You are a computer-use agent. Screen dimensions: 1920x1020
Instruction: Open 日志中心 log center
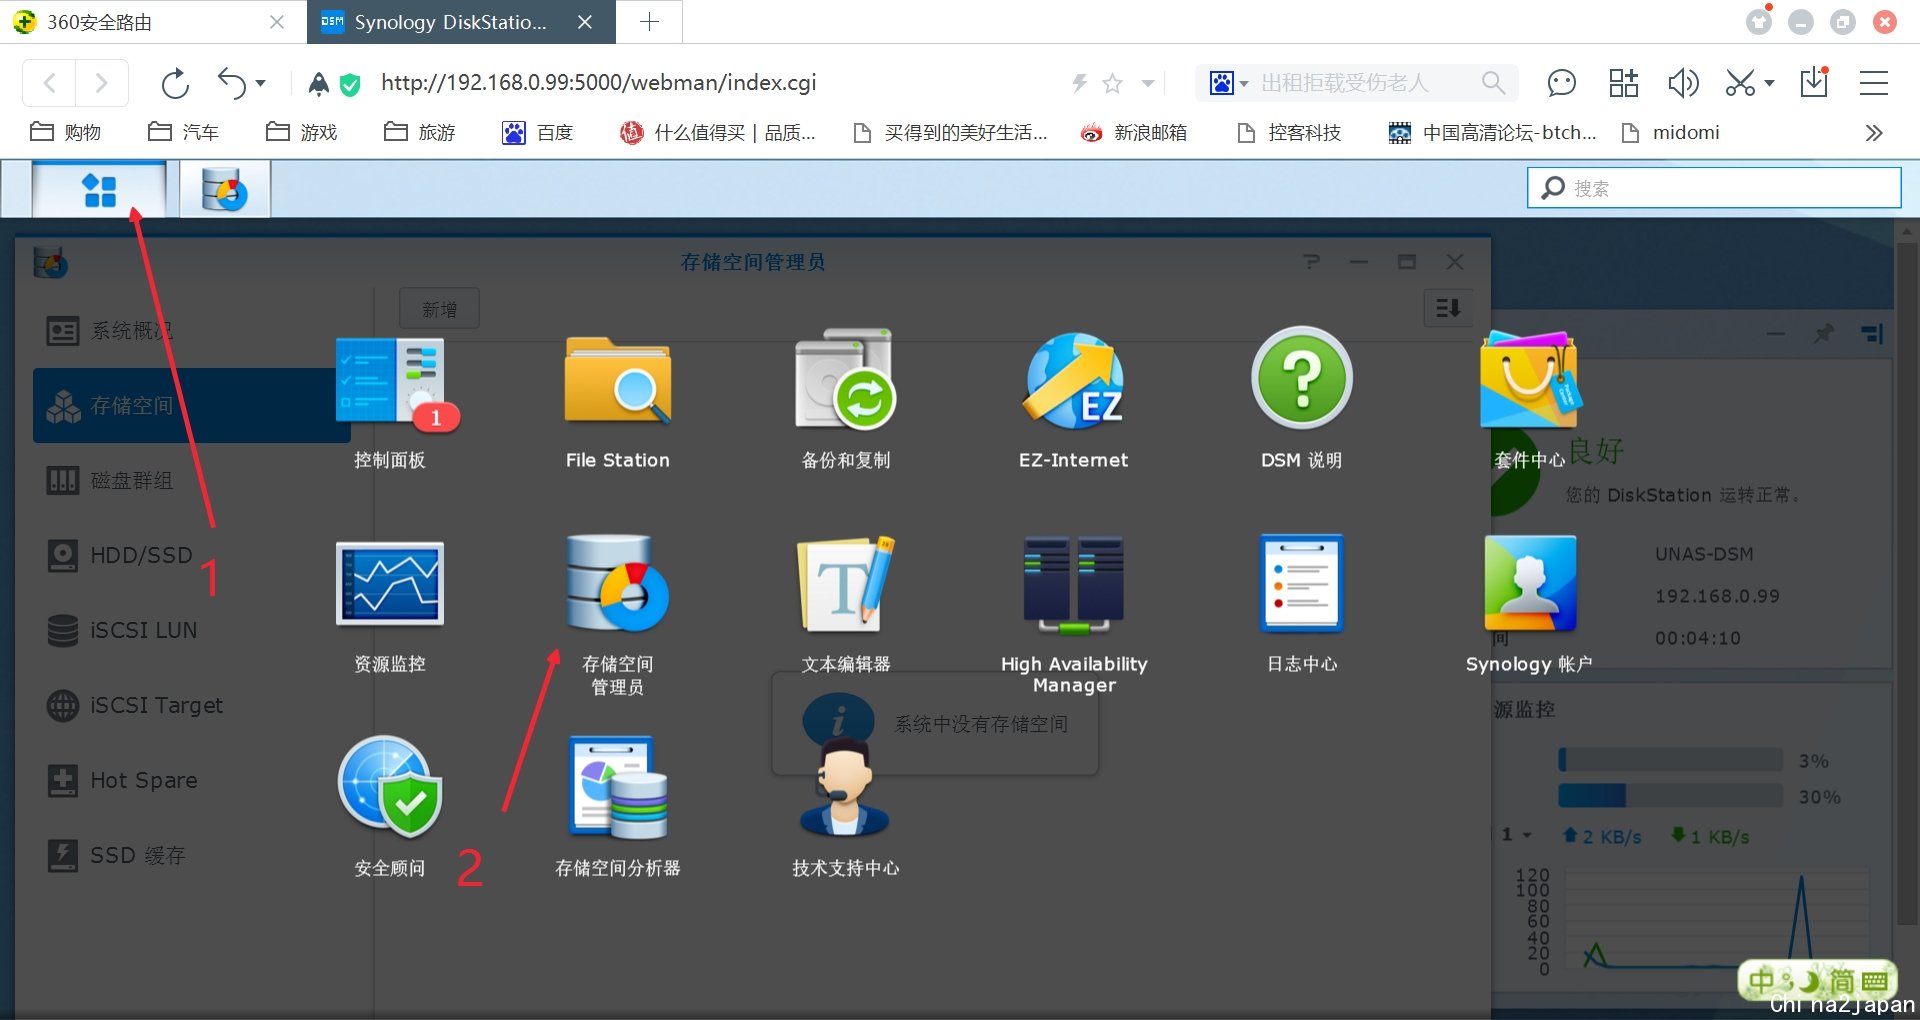pos(1301,605)
